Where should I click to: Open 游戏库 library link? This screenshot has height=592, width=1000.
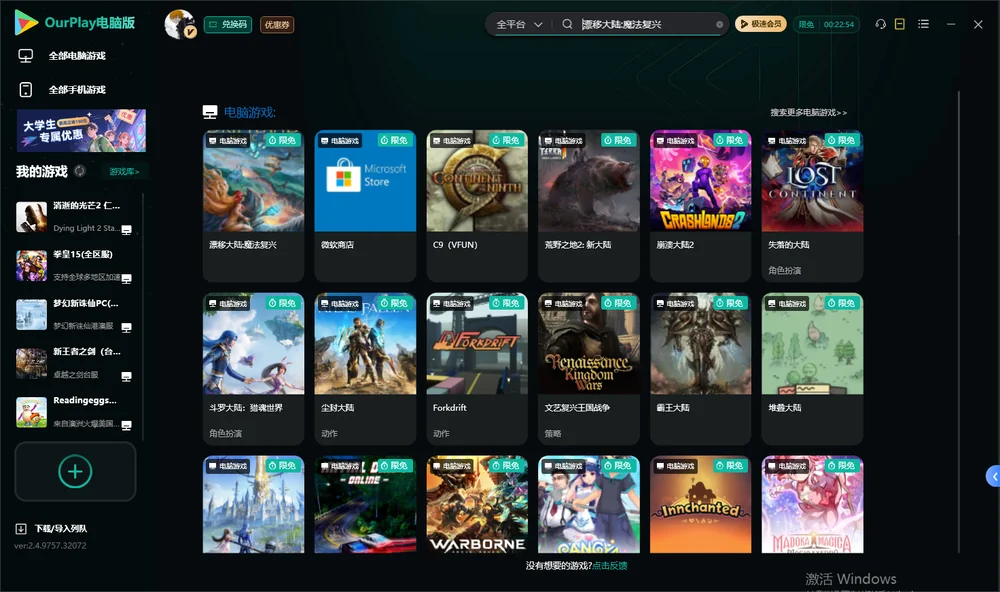[124, 172]
